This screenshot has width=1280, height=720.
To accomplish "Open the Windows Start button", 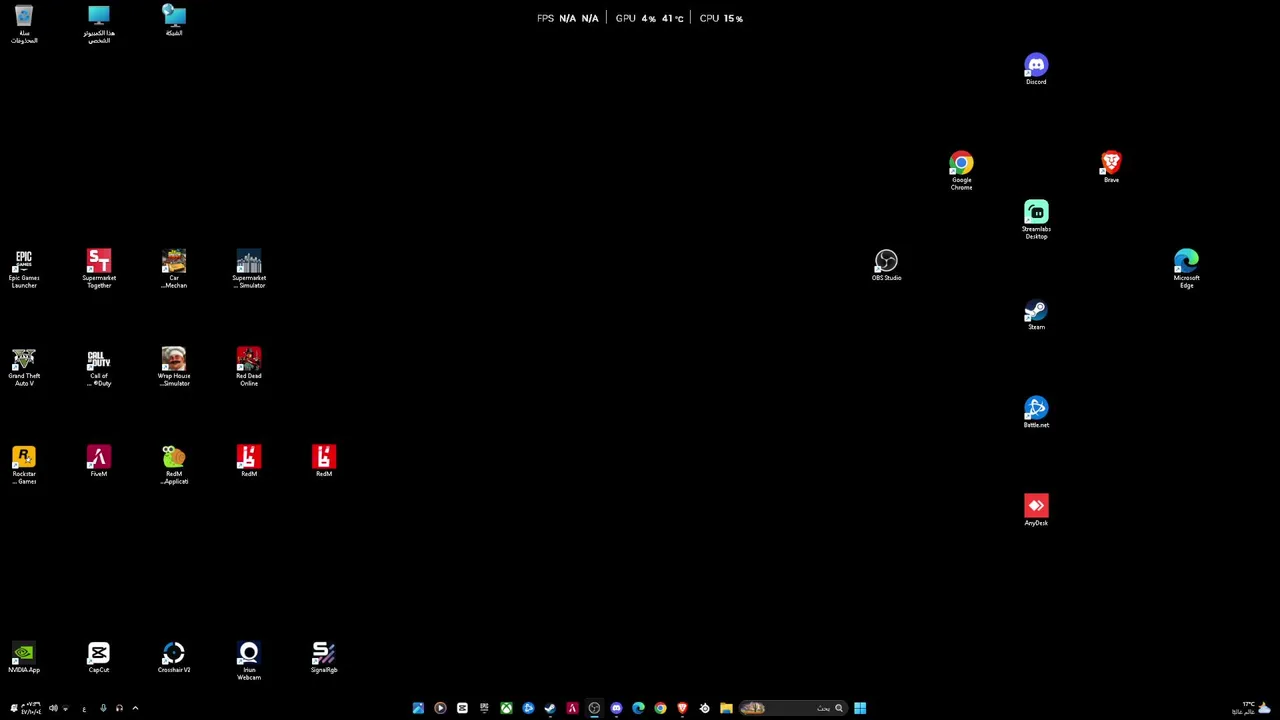I will (860, 708).
